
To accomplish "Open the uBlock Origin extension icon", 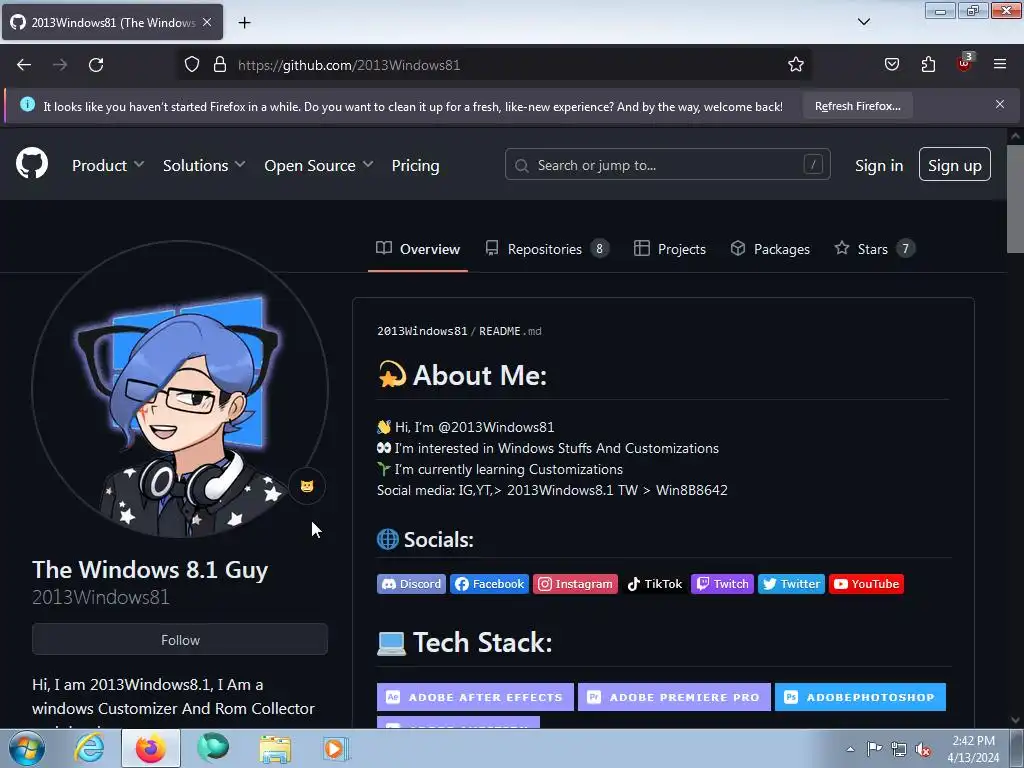I will point(964,63).
